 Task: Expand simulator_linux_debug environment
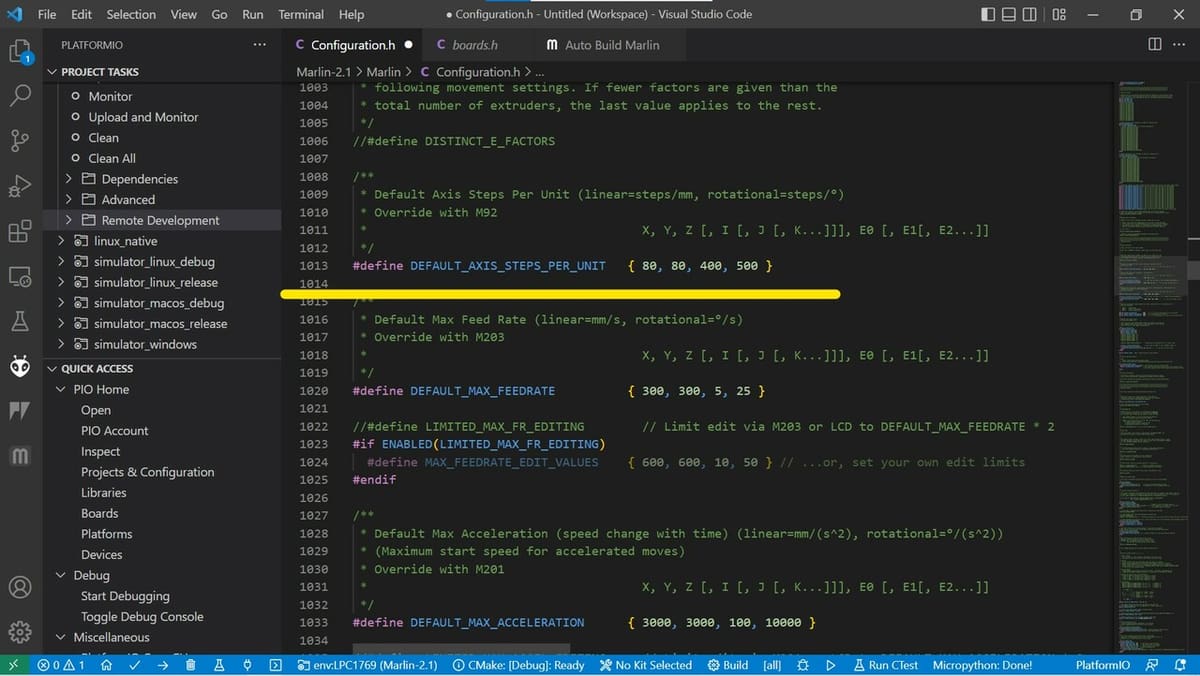[x=154, y=262]
